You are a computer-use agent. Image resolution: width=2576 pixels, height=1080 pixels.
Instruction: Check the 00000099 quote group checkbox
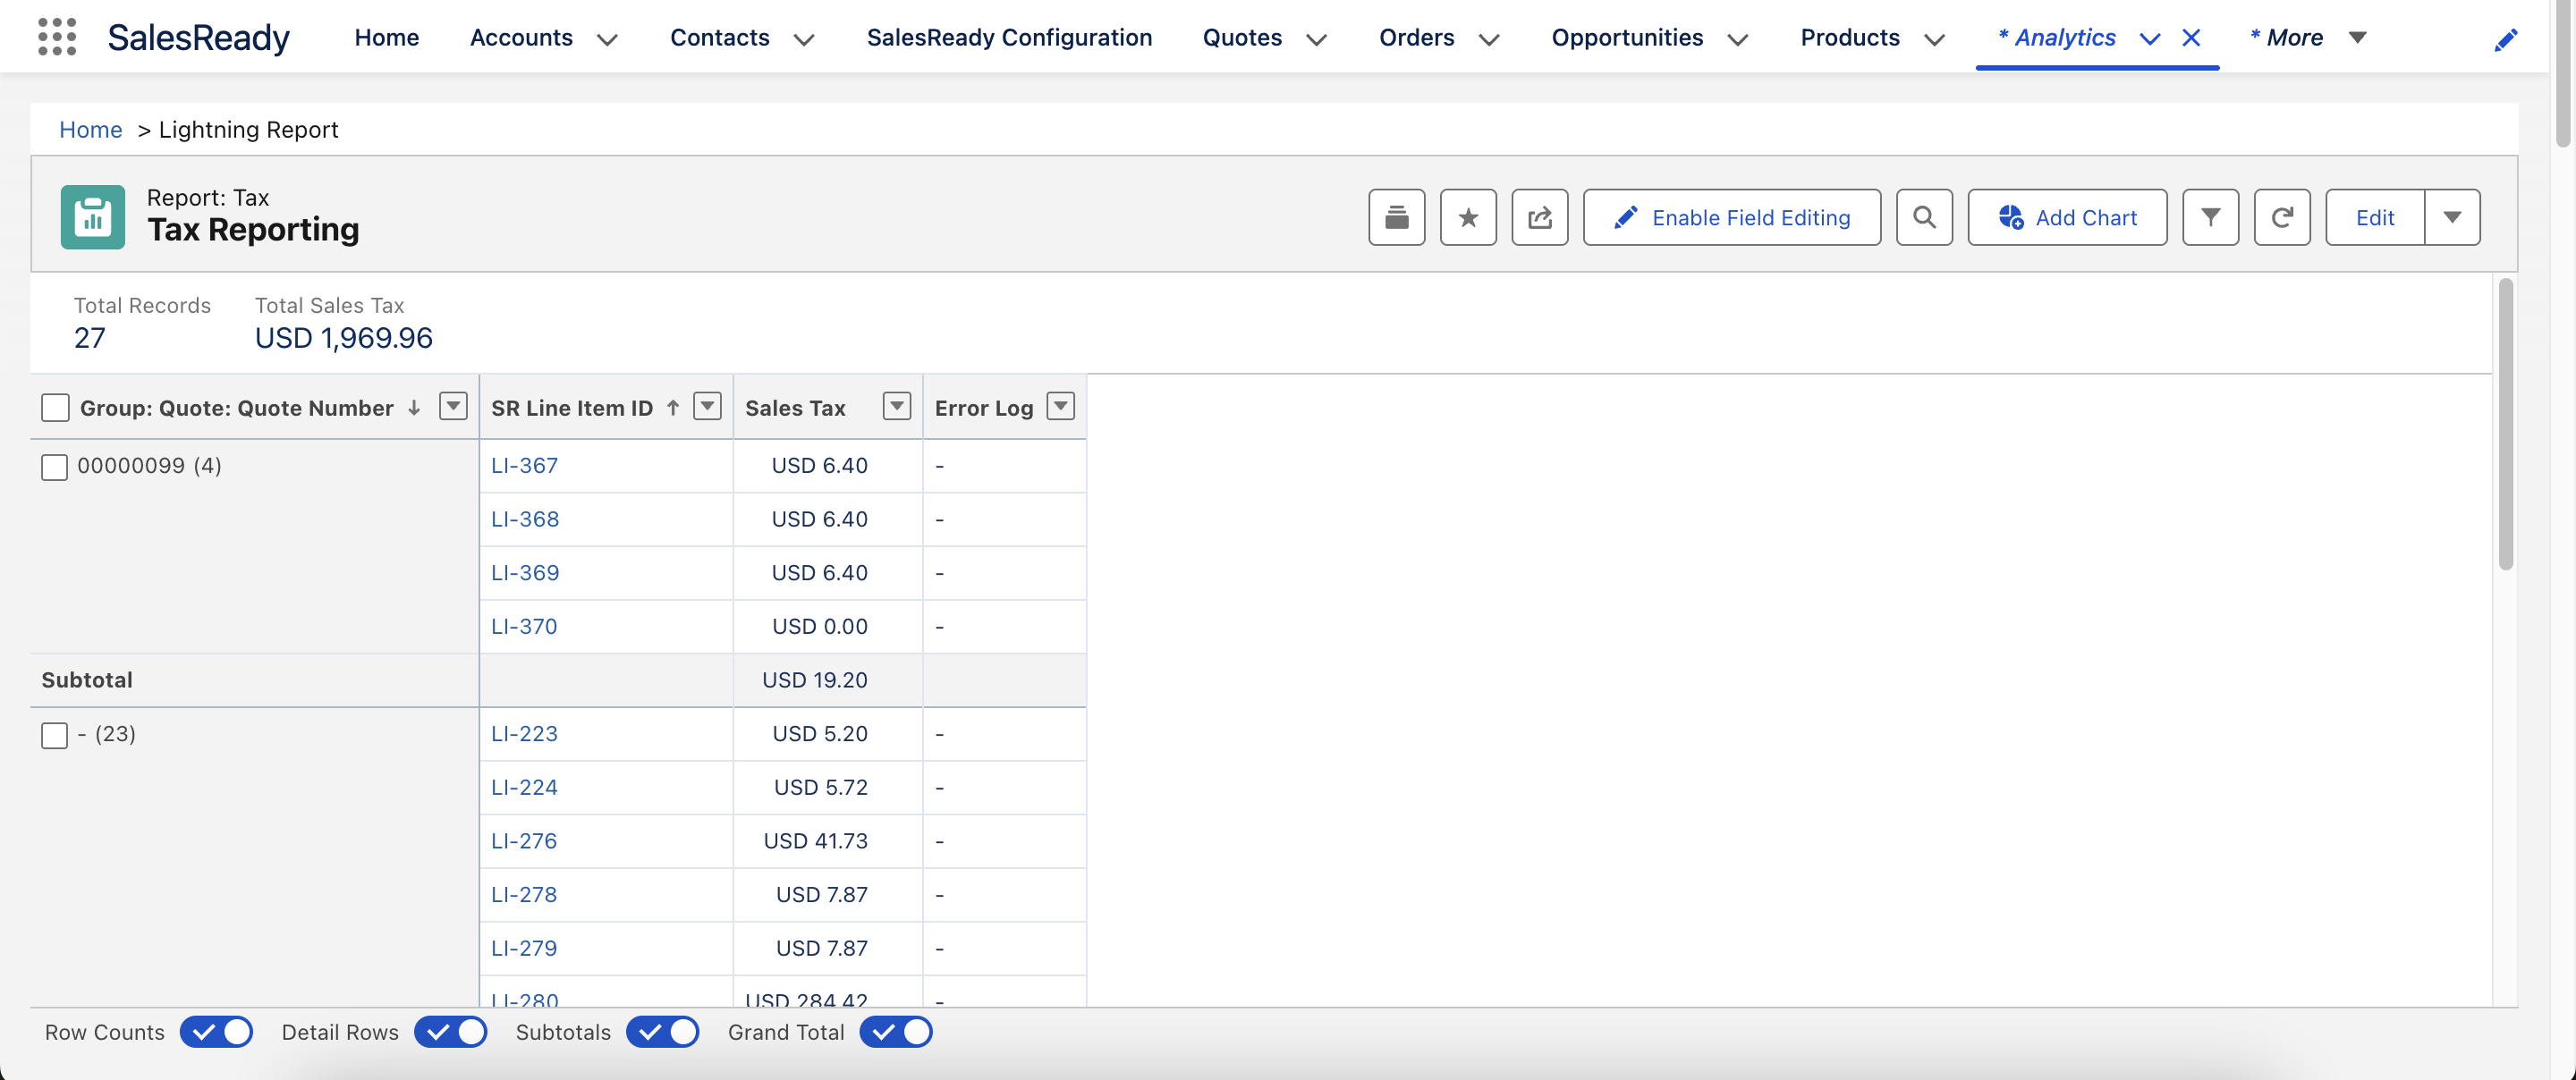(x=54, y=467)
